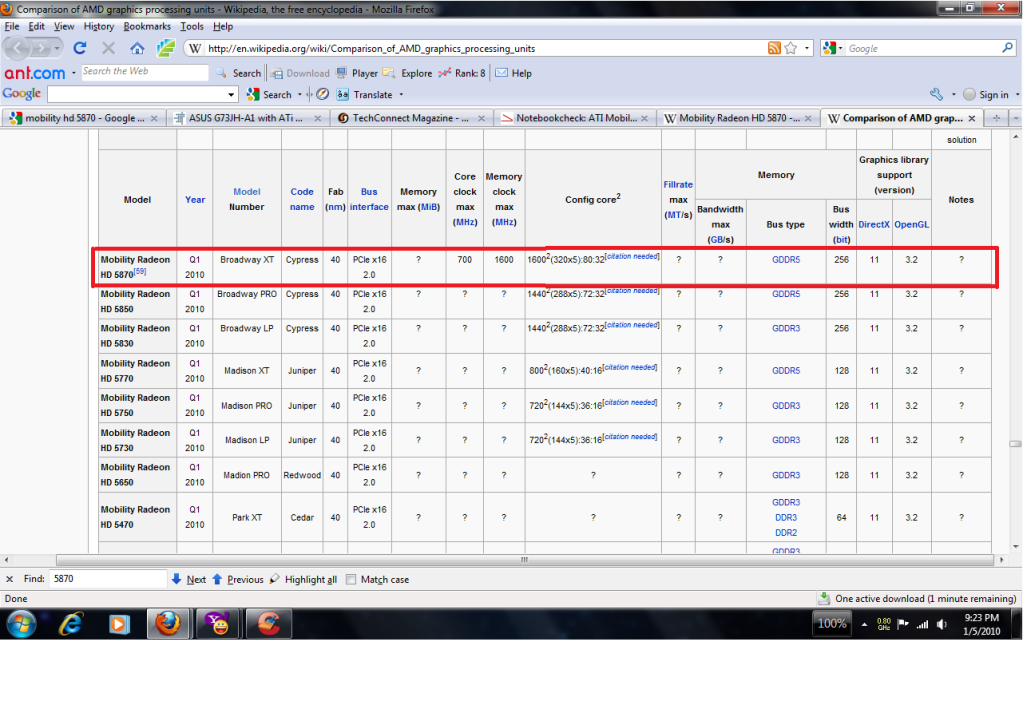This screenshot has height=709, width=1023.
Task: Click the horizontal scrollbar thumb
Action: click(525, 560)
